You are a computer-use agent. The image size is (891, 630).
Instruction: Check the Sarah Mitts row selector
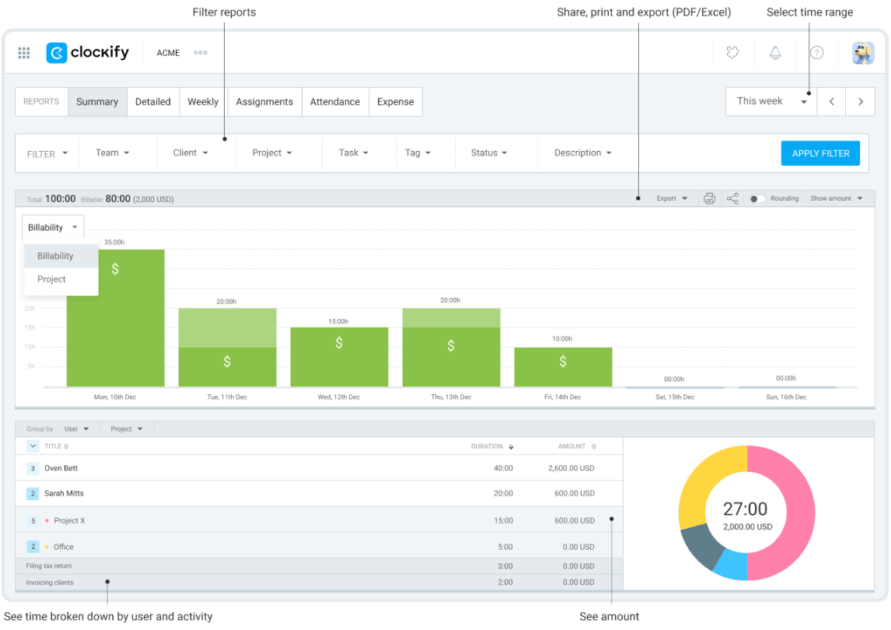[x=31, y=493]
